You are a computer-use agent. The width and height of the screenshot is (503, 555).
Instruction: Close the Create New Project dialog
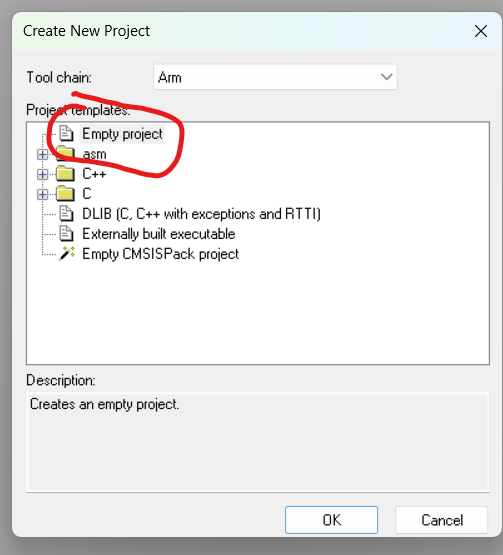click(x=481, y=31)
